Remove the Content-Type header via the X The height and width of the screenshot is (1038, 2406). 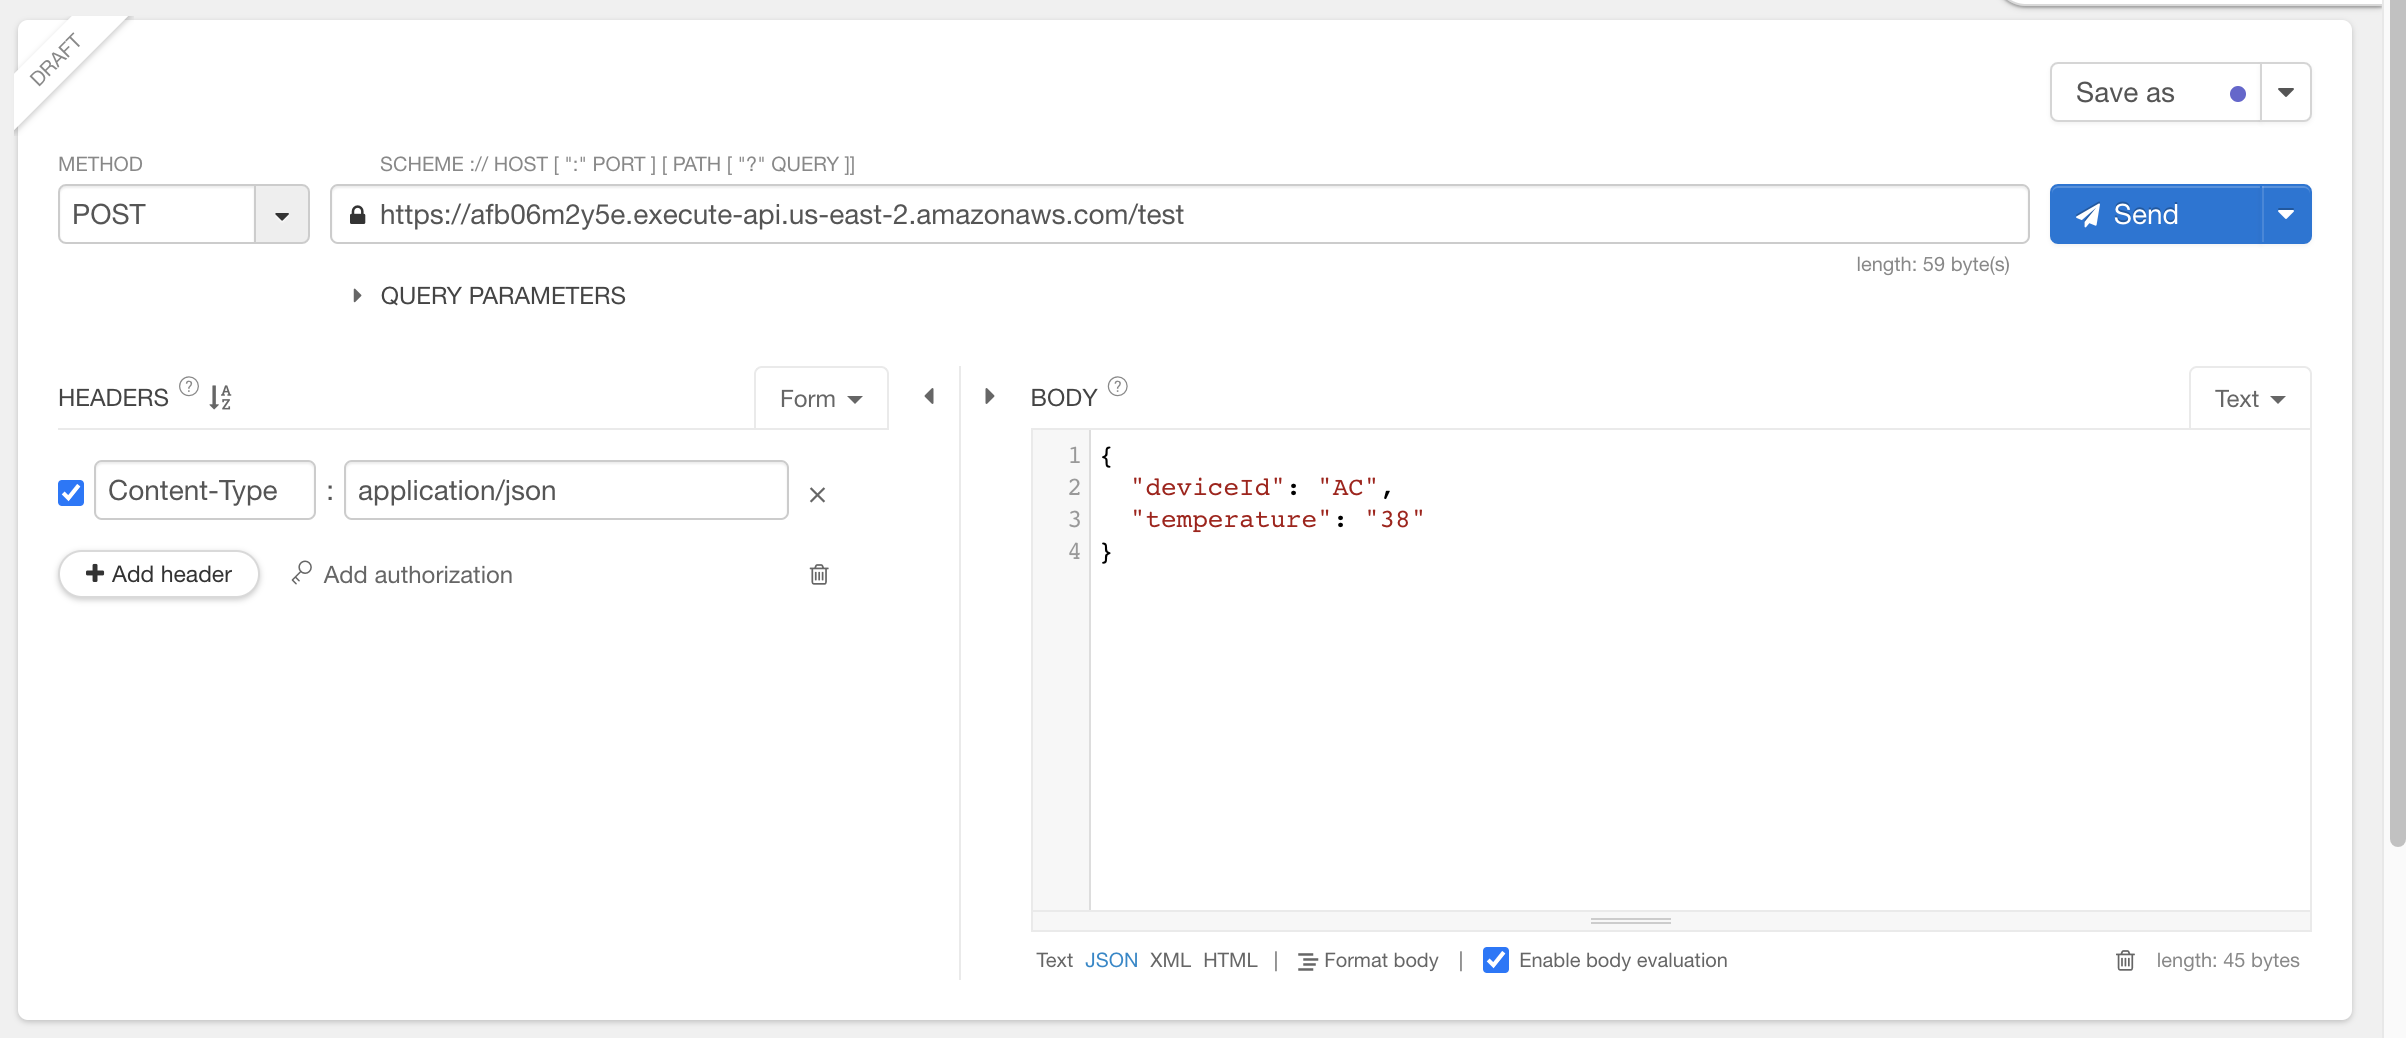(x=818, y=494)
